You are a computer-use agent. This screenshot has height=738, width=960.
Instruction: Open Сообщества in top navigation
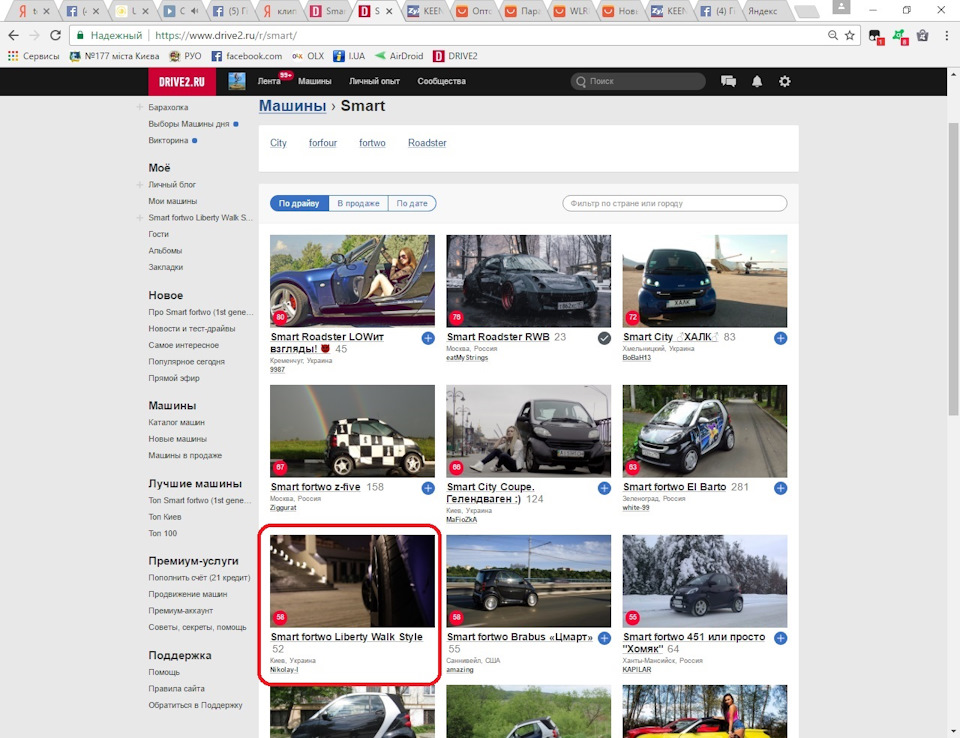tap(441, 81)
